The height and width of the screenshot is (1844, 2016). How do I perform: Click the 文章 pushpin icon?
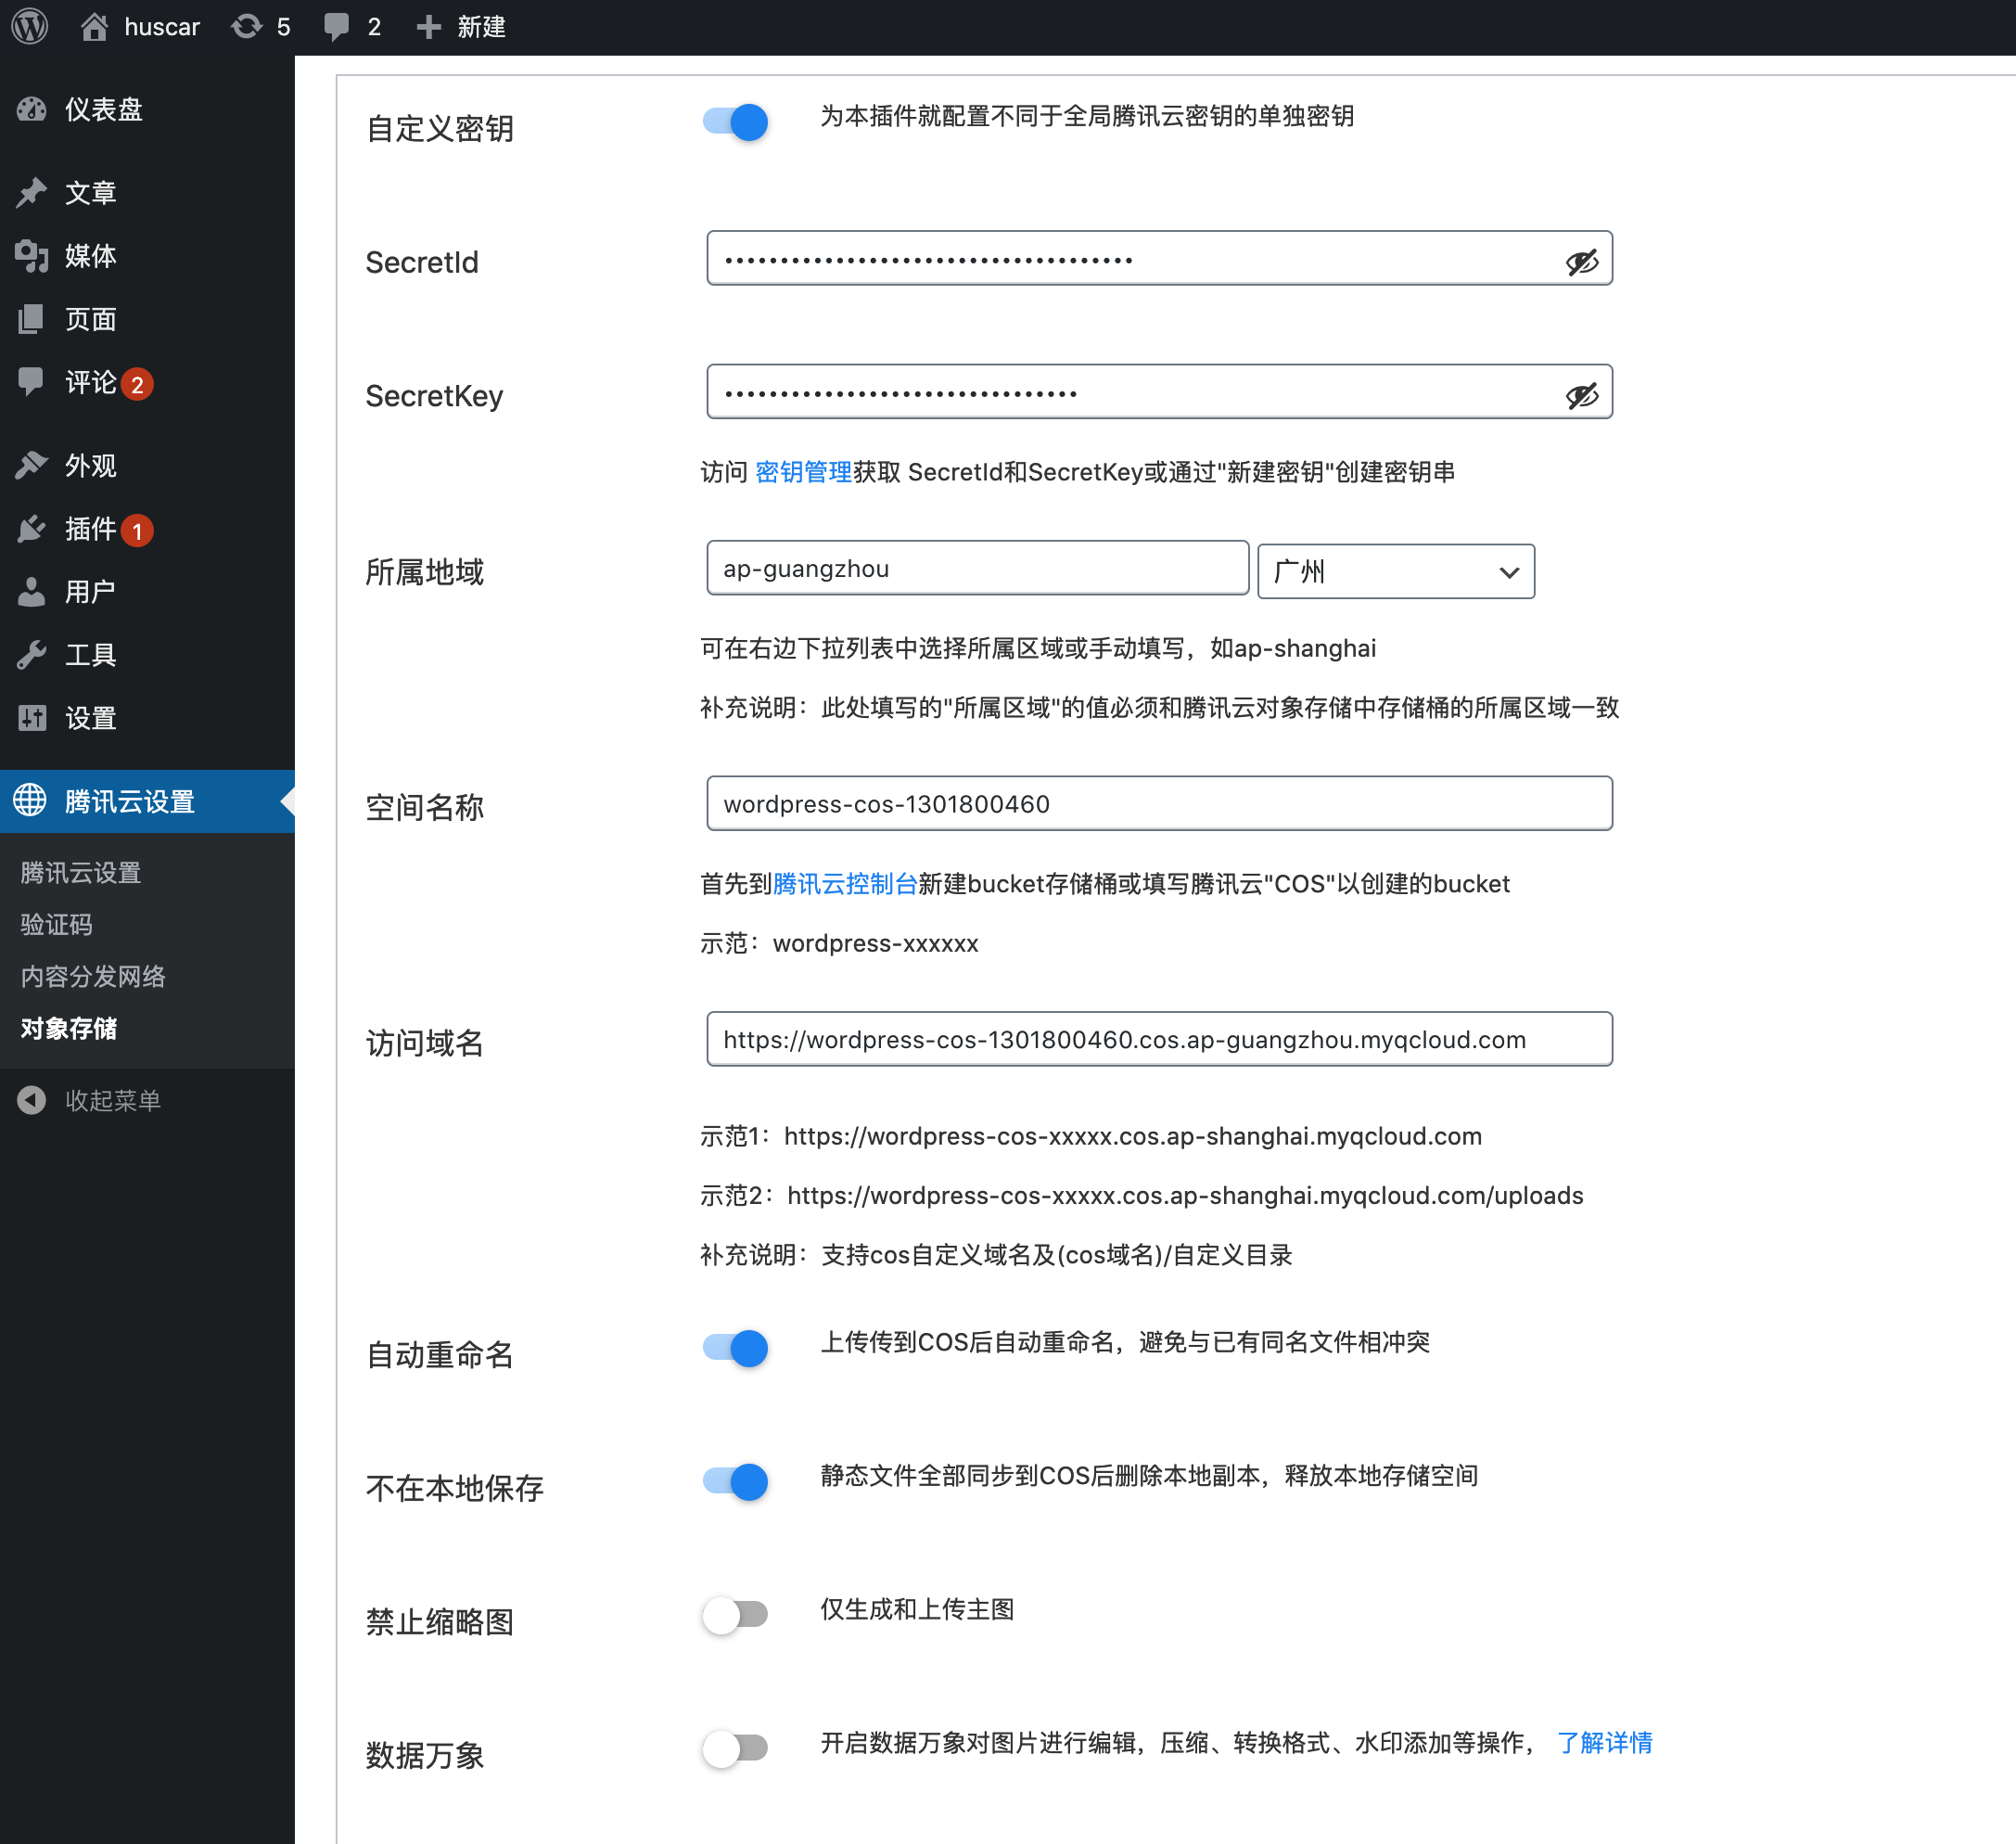[32, 192]
